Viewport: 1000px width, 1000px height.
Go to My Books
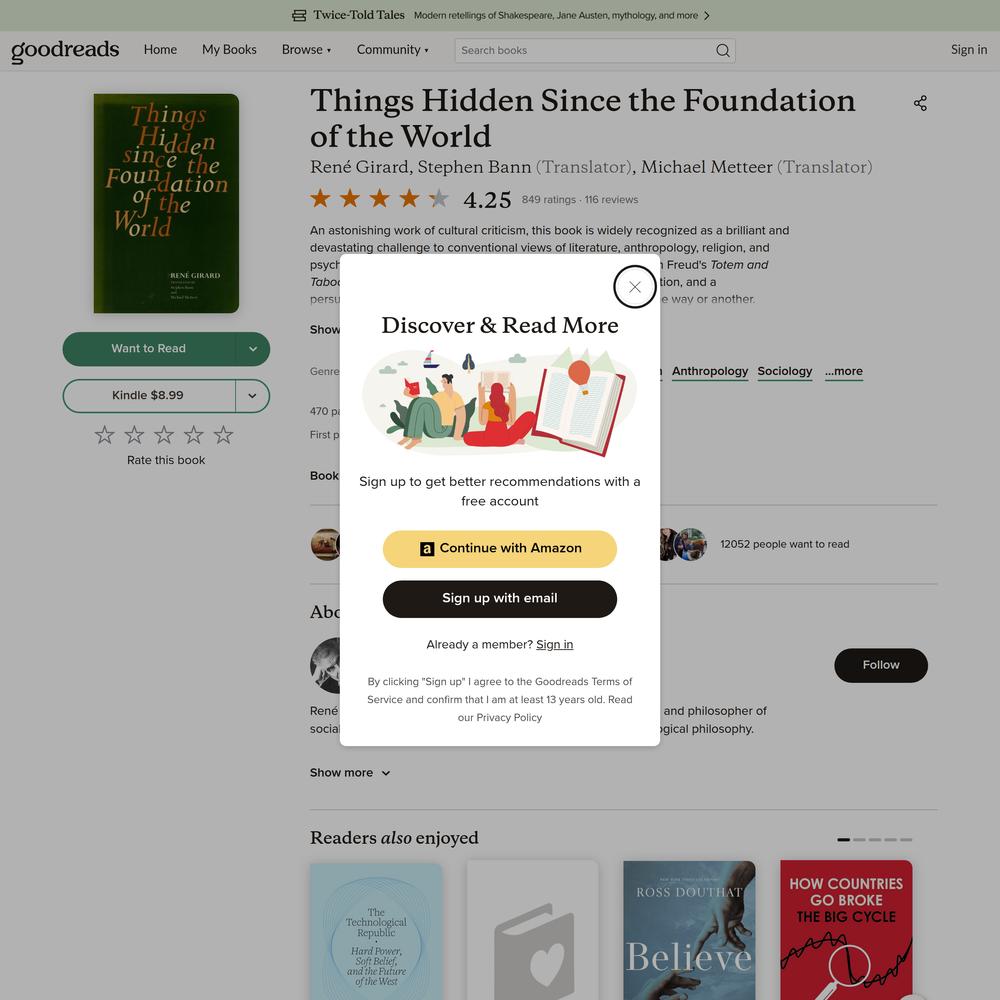tap(229, 50)
